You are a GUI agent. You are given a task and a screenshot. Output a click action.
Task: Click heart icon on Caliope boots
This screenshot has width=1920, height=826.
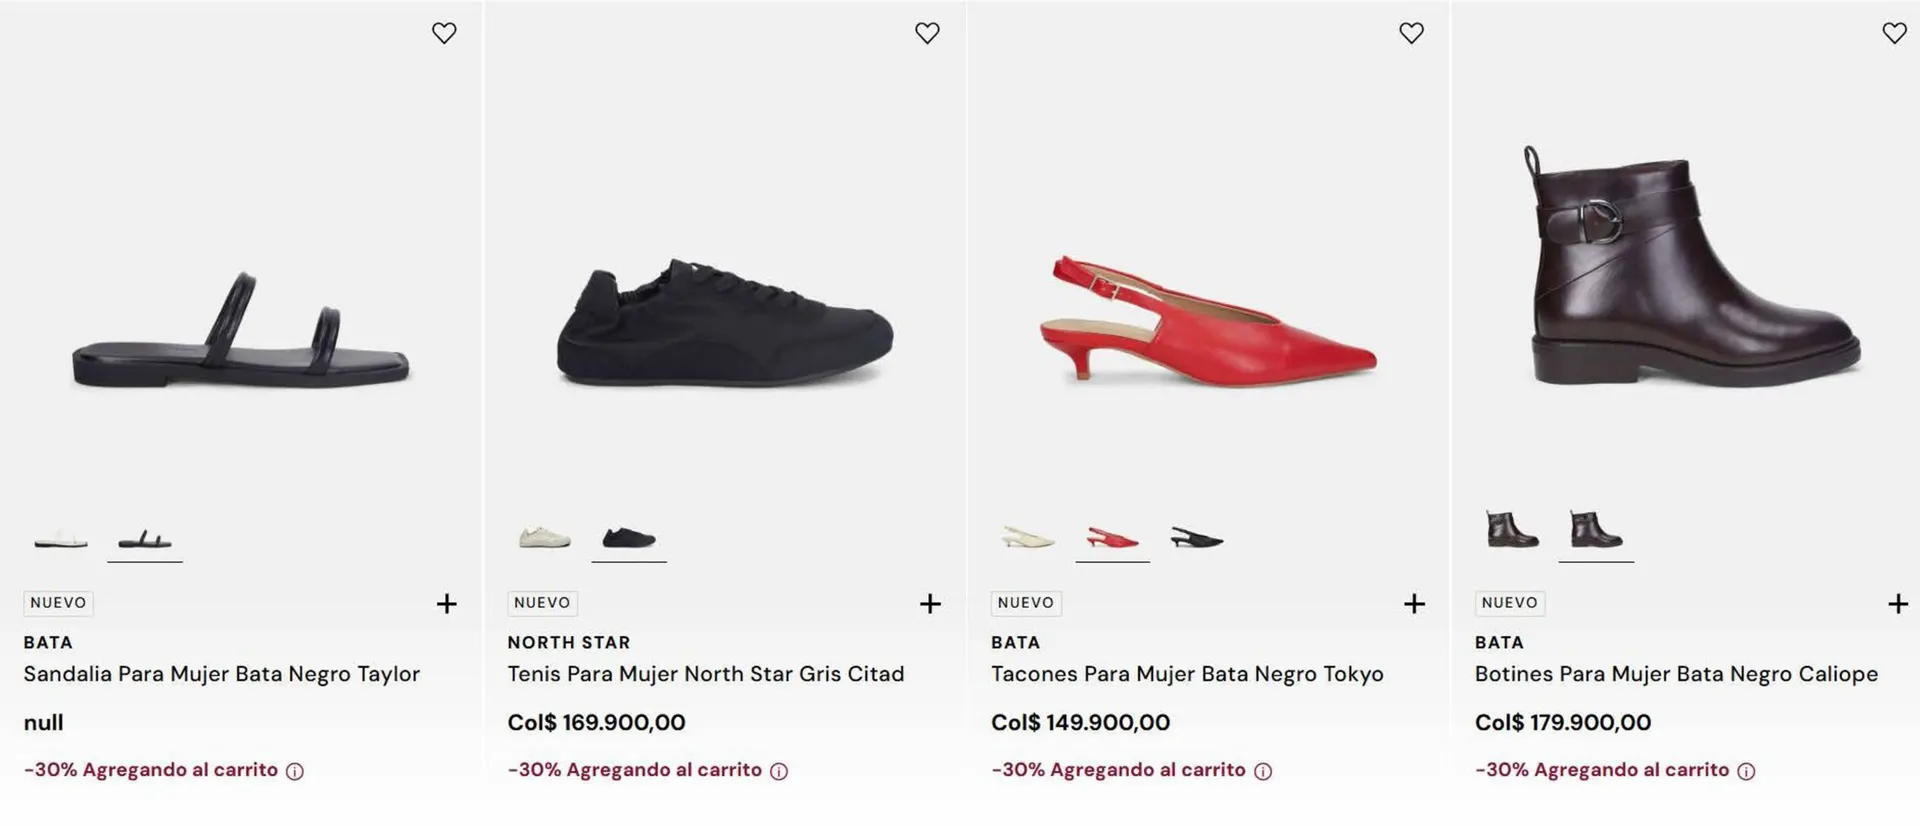point(1894,33)
